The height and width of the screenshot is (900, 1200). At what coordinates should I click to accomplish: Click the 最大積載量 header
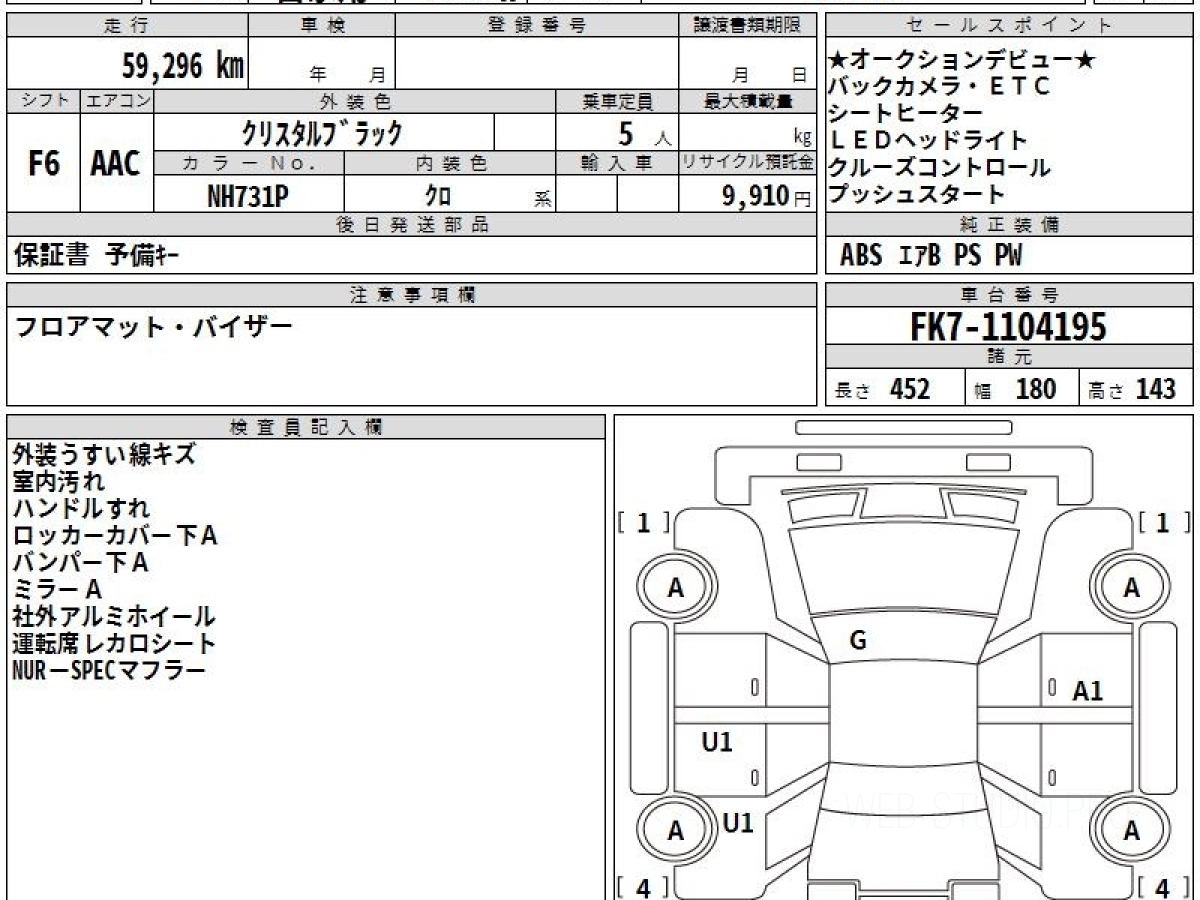pyautogui.click(x=747, y=101)
